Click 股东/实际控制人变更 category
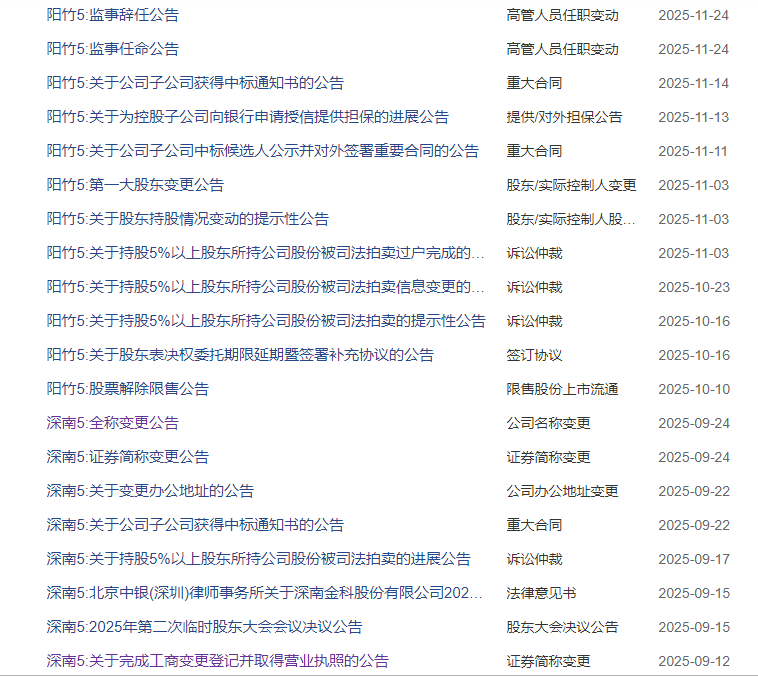 (x=571, y=185)
